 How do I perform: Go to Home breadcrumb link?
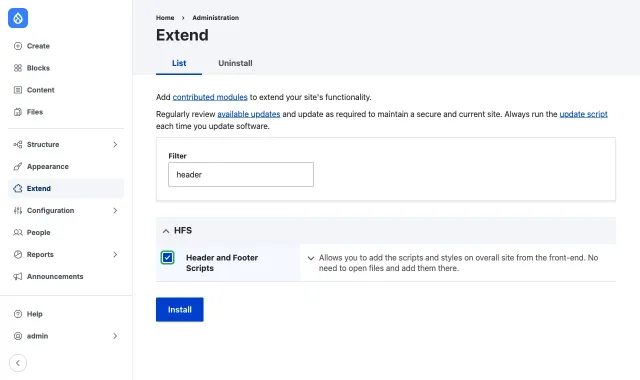tap(165, 18)
